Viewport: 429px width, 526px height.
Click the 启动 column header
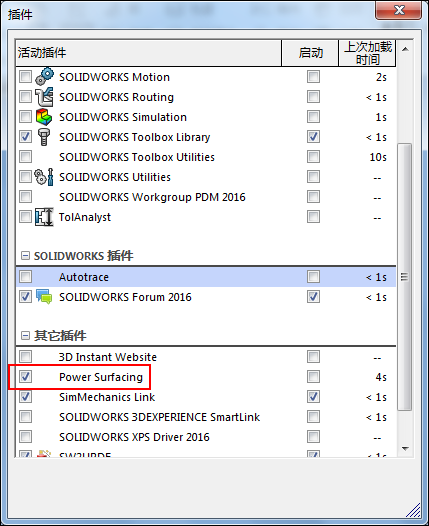(x=310, y=53)
